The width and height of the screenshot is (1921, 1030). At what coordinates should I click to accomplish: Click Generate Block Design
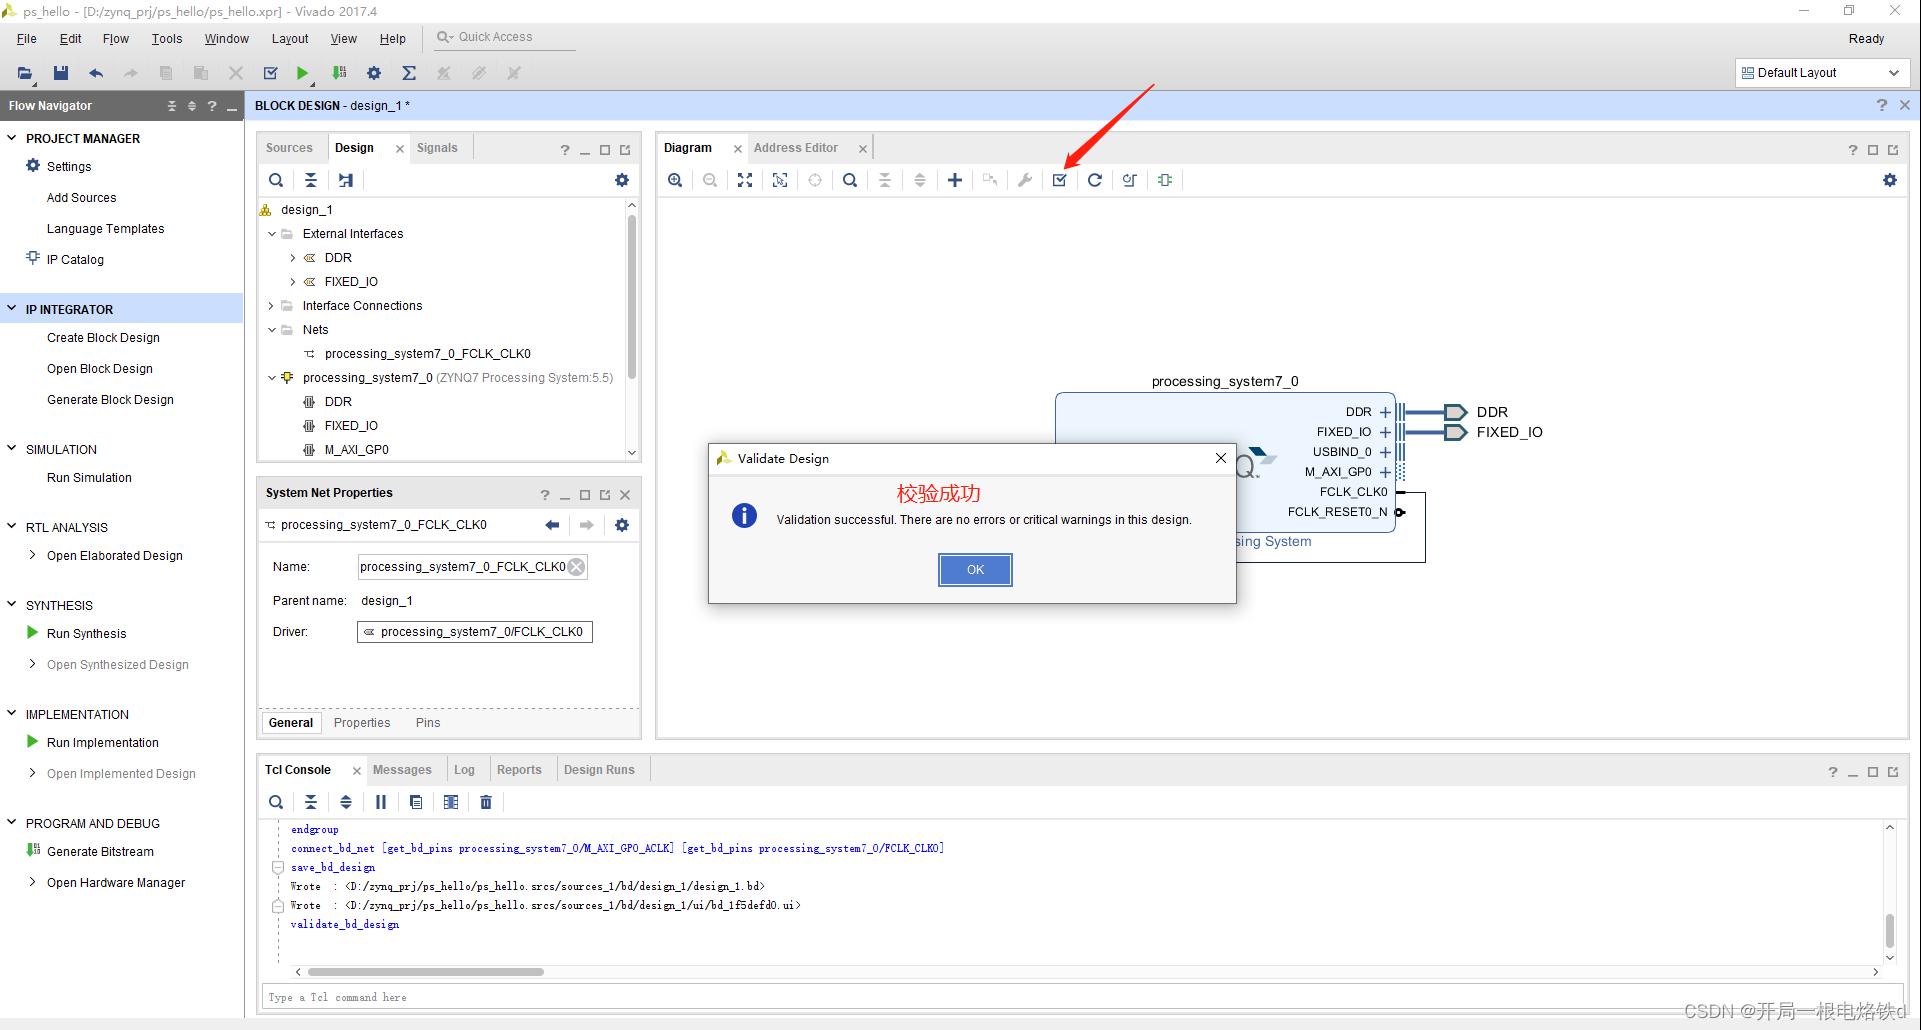pos(110,400)
